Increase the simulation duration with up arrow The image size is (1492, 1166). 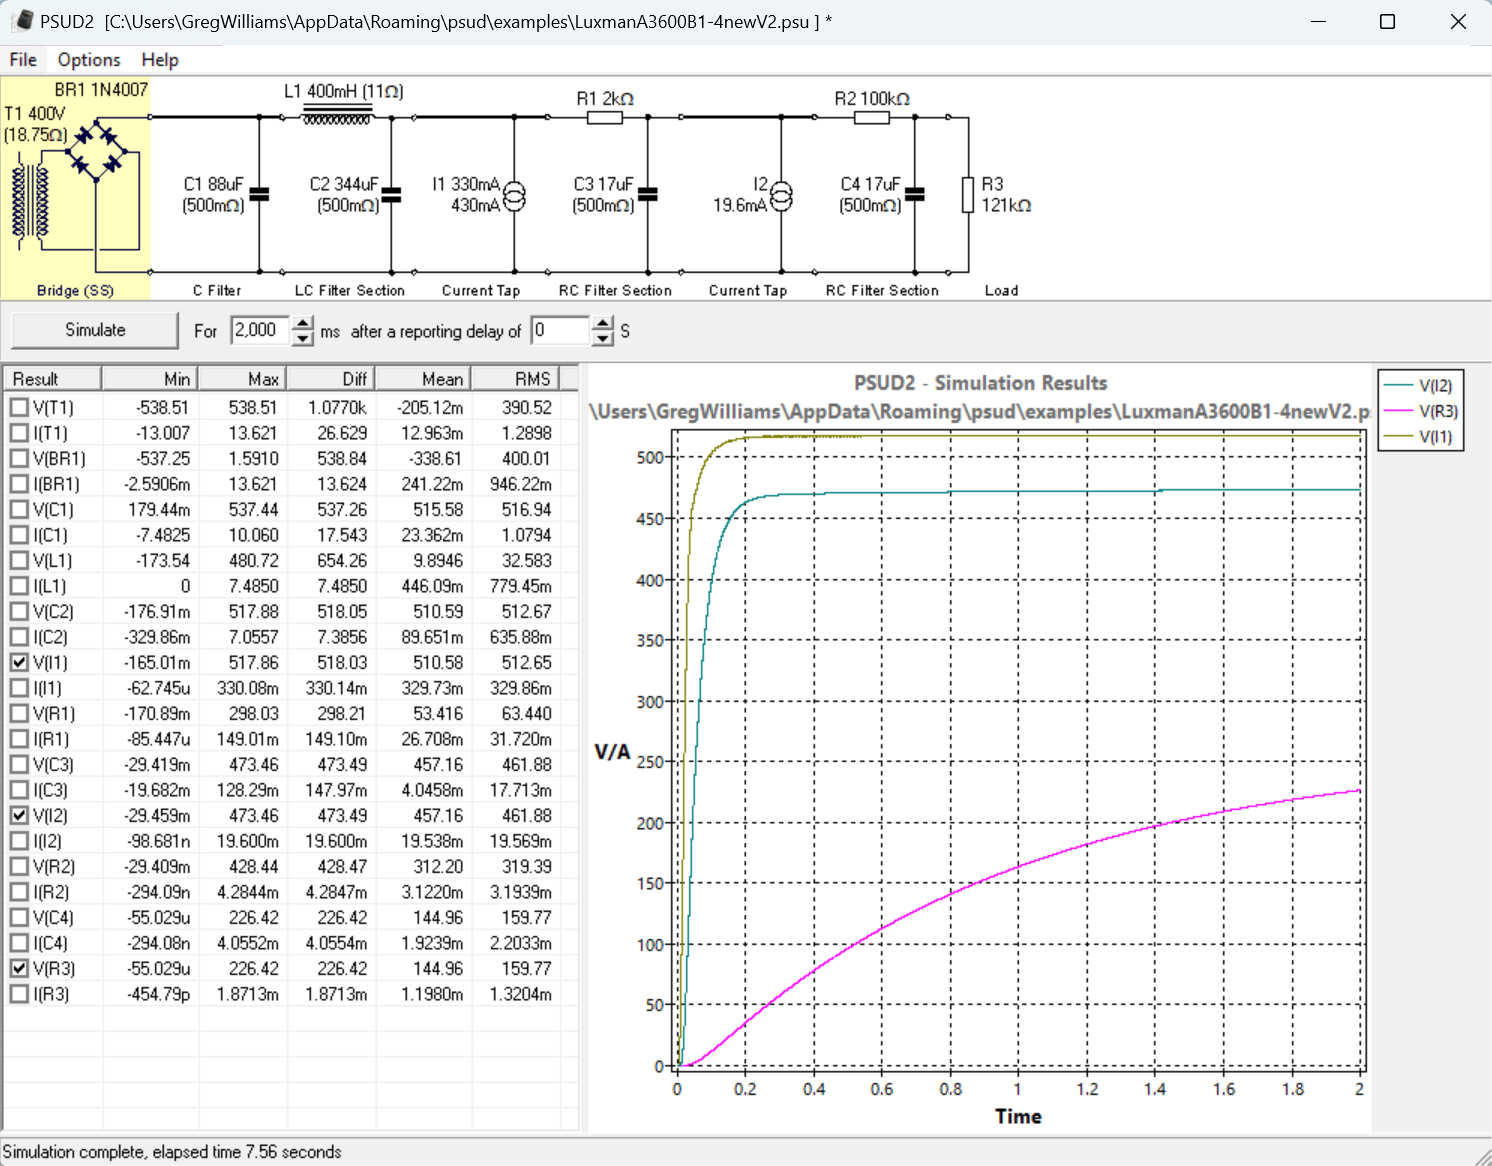tap(303, 323)
